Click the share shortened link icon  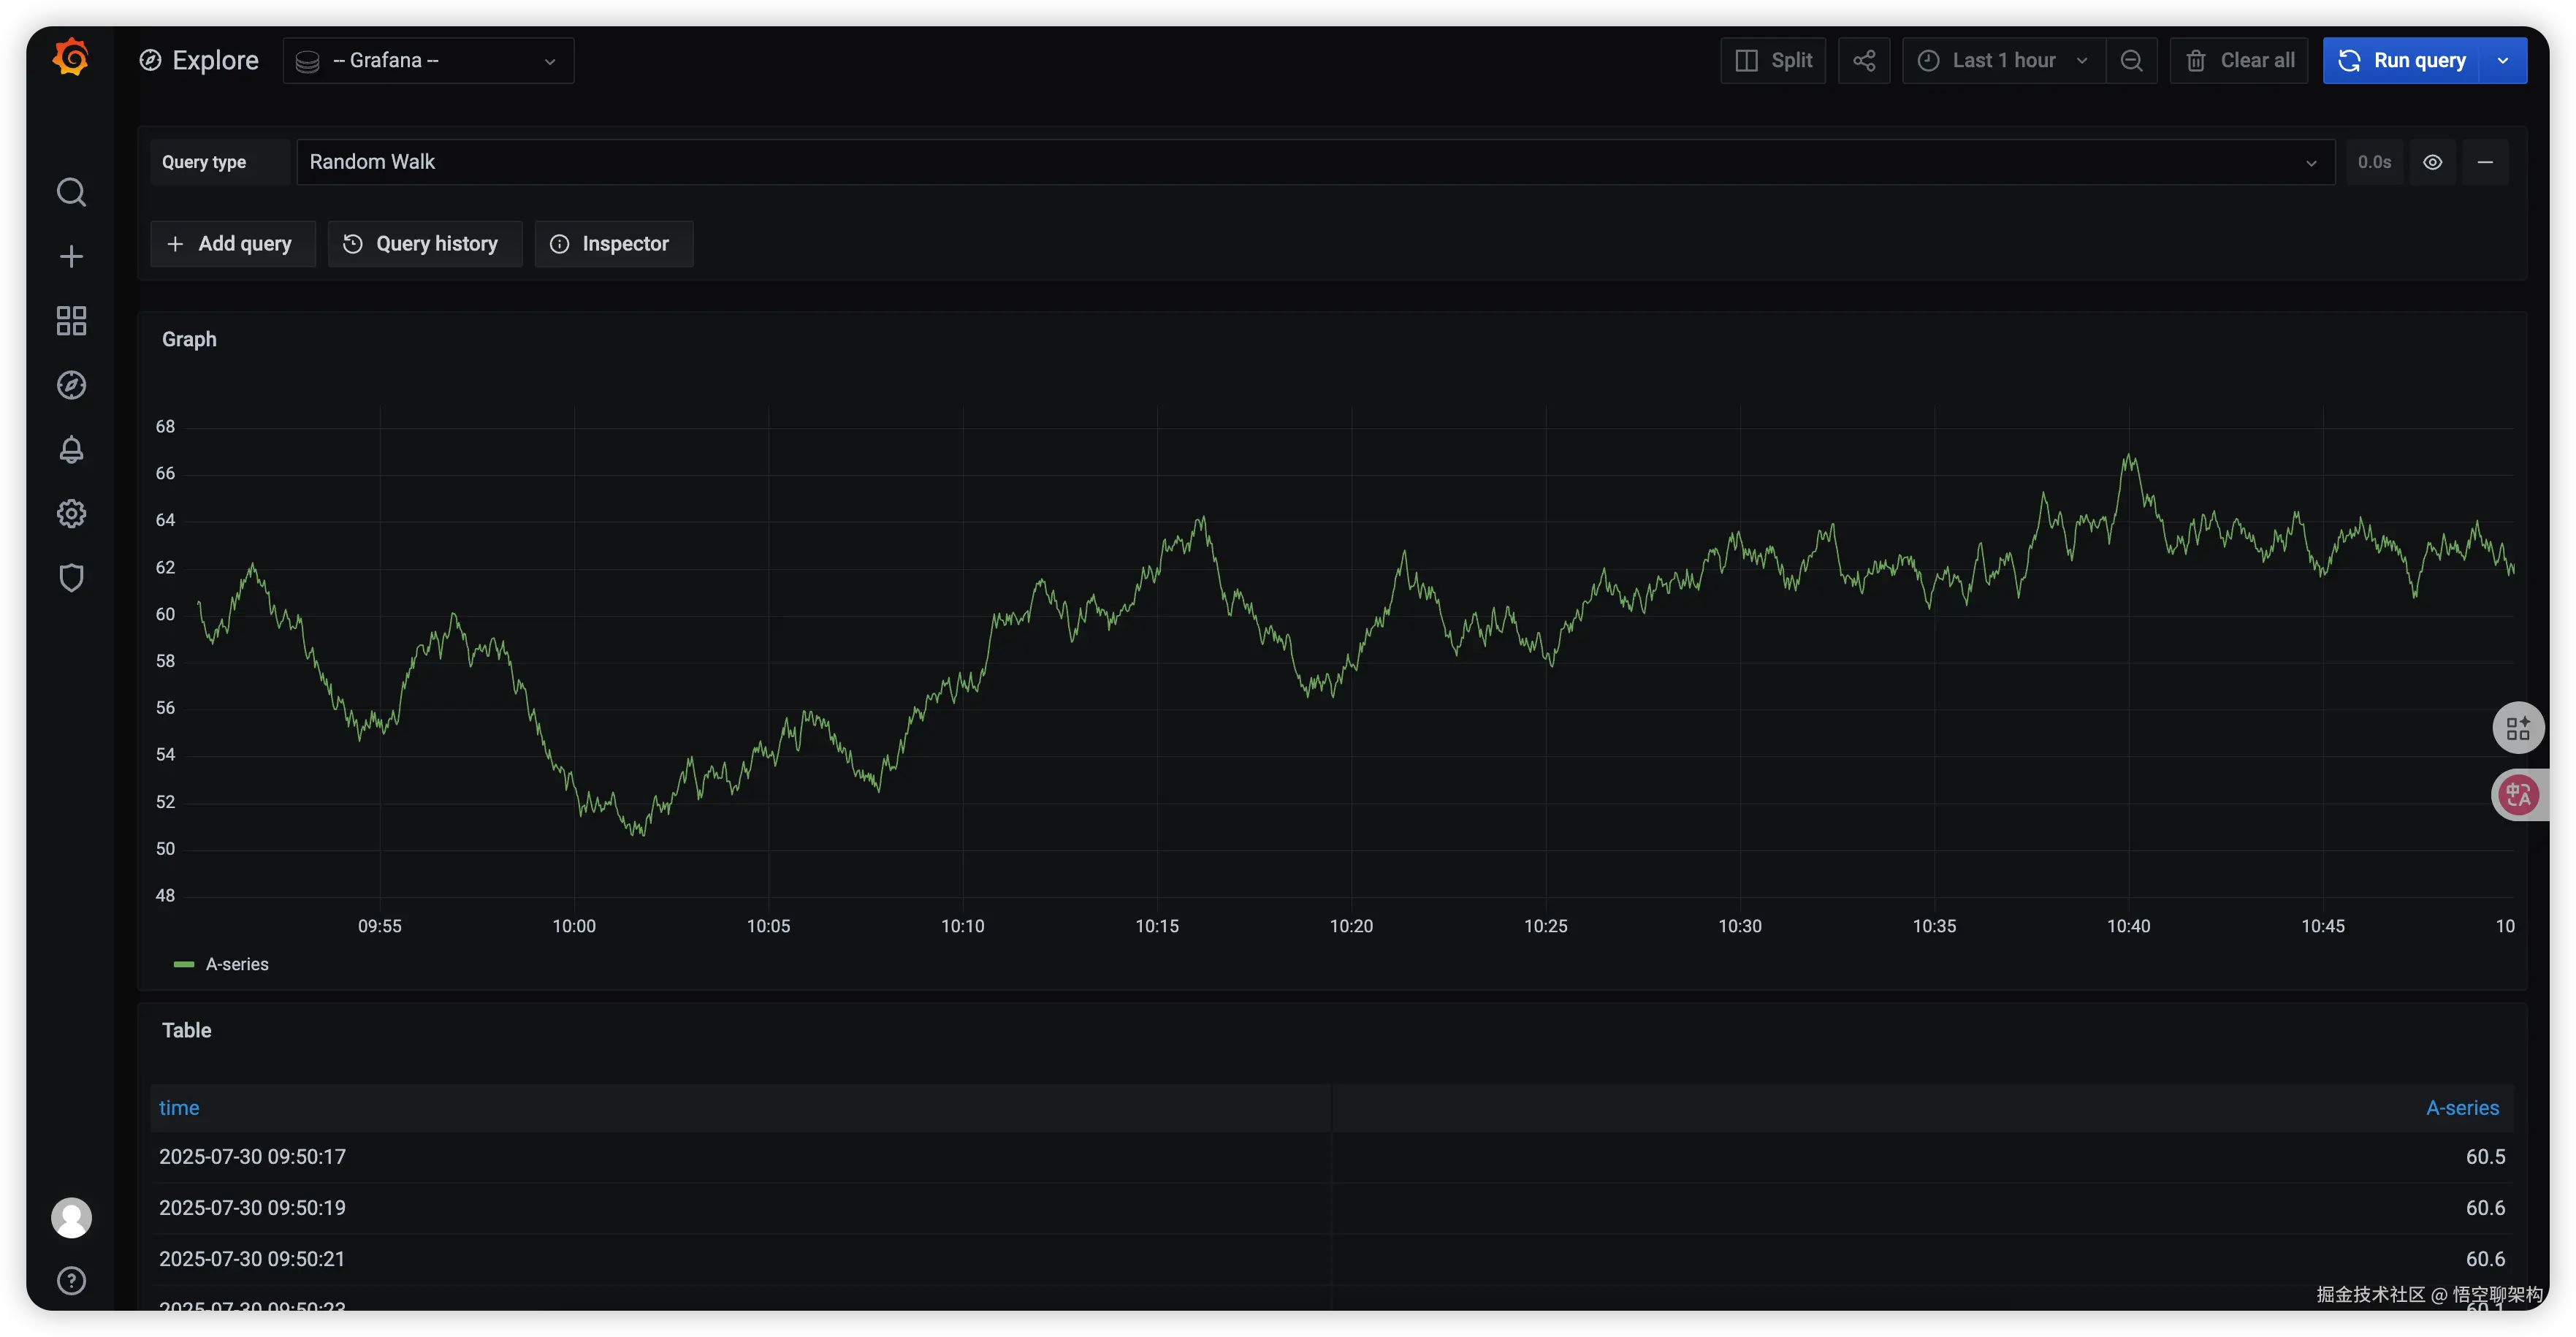pos(1863,61)
